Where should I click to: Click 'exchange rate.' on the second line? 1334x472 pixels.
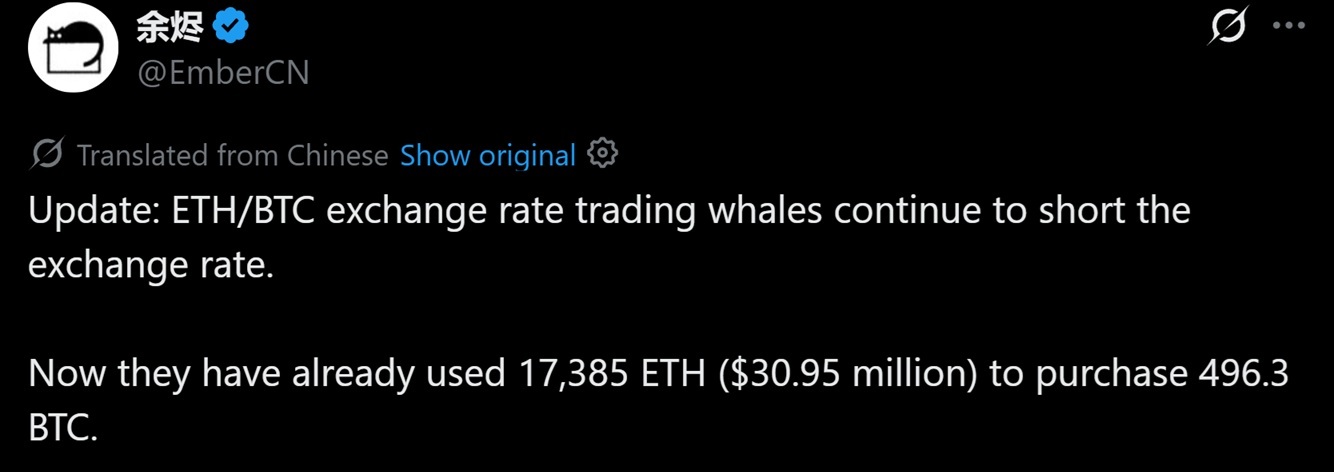click(x=151, y=266)
